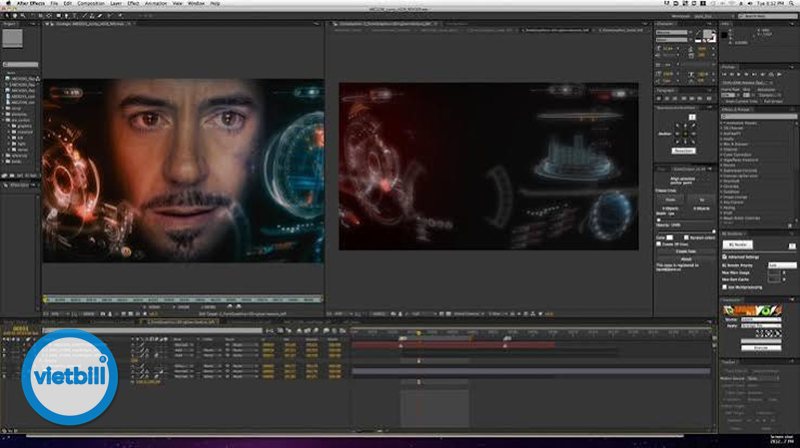This screenshot has height=448, width=800.
Task: Click Play in the Preview panel
Action: 739,74
